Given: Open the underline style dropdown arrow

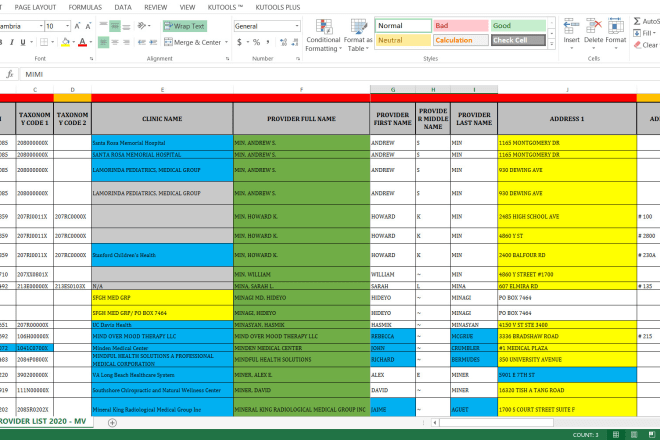Looking at the screenshot, I should click(31, 42).
